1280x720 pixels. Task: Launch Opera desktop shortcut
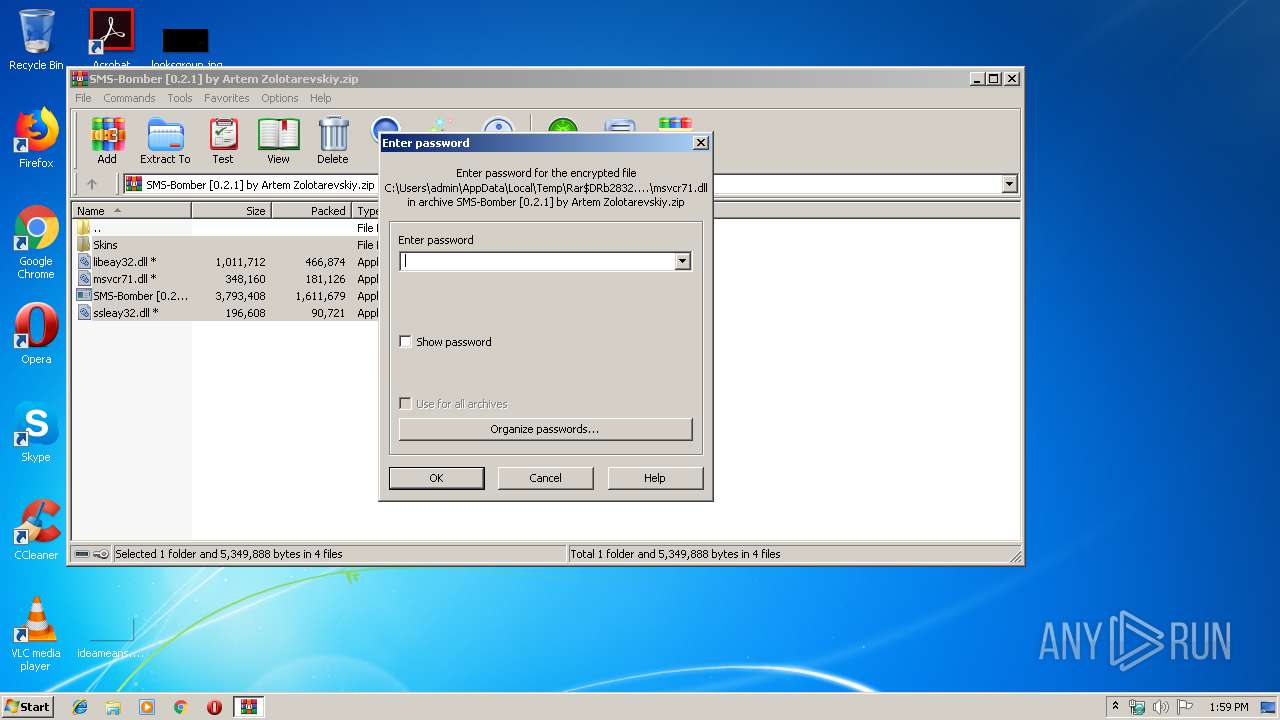click(x=36, y=334)
